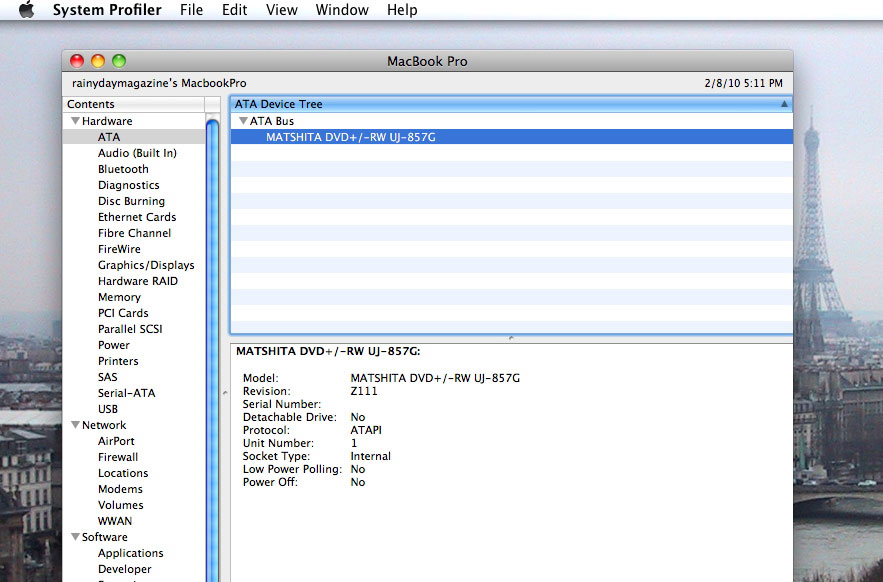Collapse the Network section in Contents
The image size is (883, 582).
coord(75,425)
